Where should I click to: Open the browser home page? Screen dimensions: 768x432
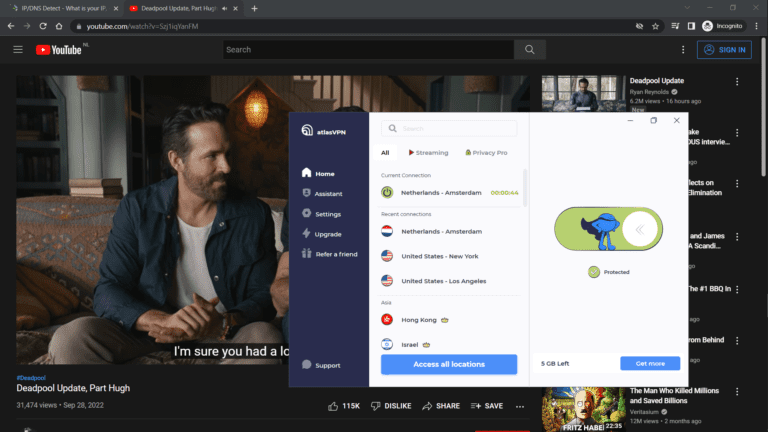coord(59,26)
